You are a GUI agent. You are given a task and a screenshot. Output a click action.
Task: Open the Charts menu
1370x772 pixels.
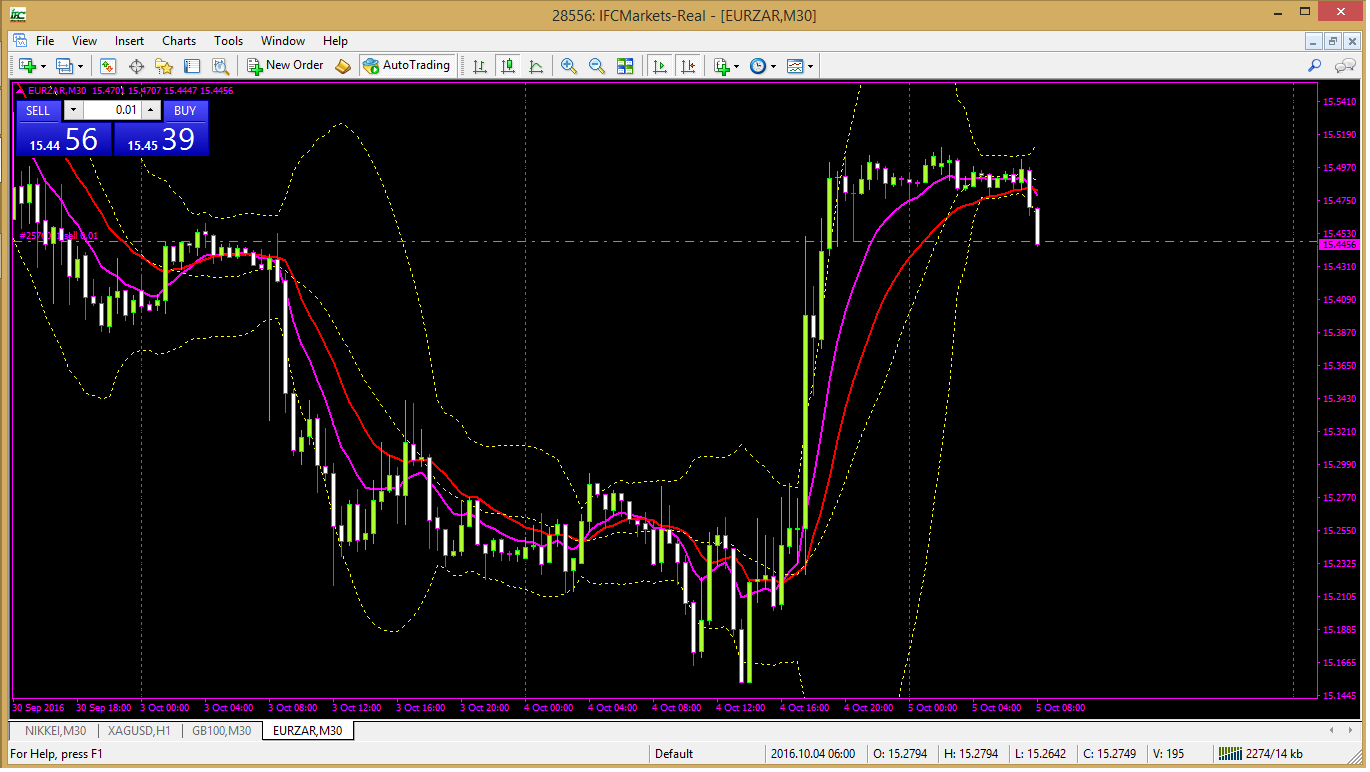[179, 41]
